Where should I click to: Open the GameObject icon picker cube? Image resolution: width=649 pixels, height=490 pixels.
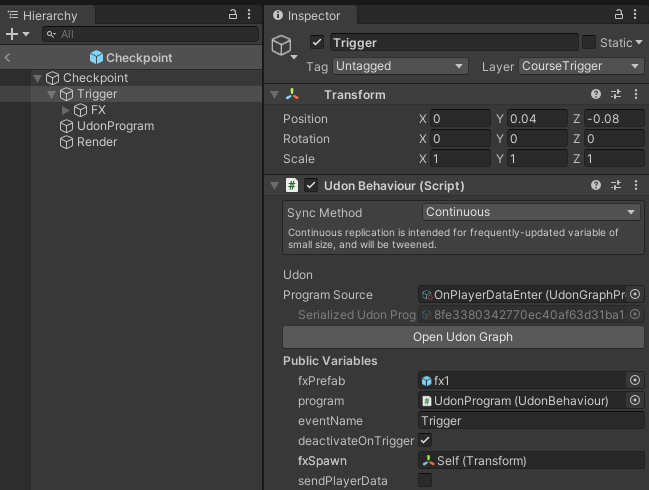coord(283,46)
